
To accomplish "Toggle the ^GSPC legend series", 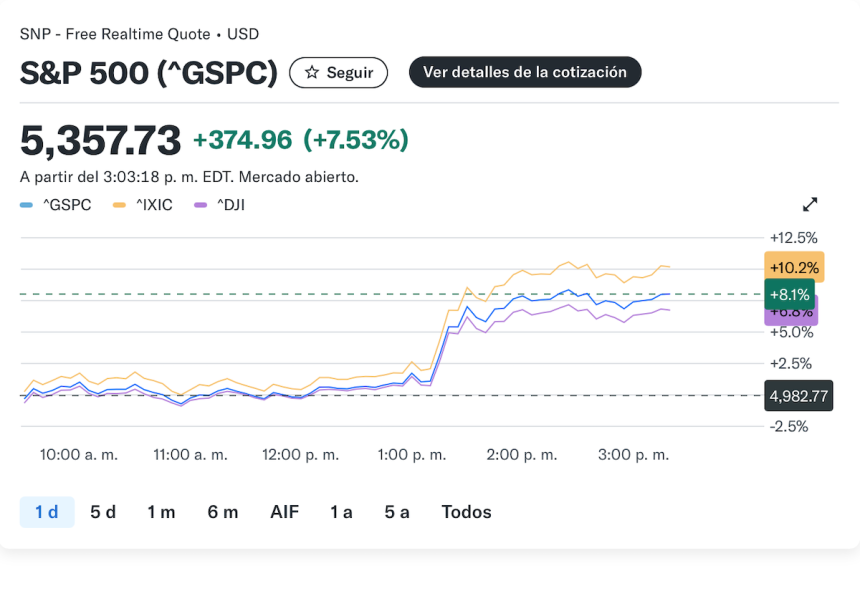I will tap(57, 205).
